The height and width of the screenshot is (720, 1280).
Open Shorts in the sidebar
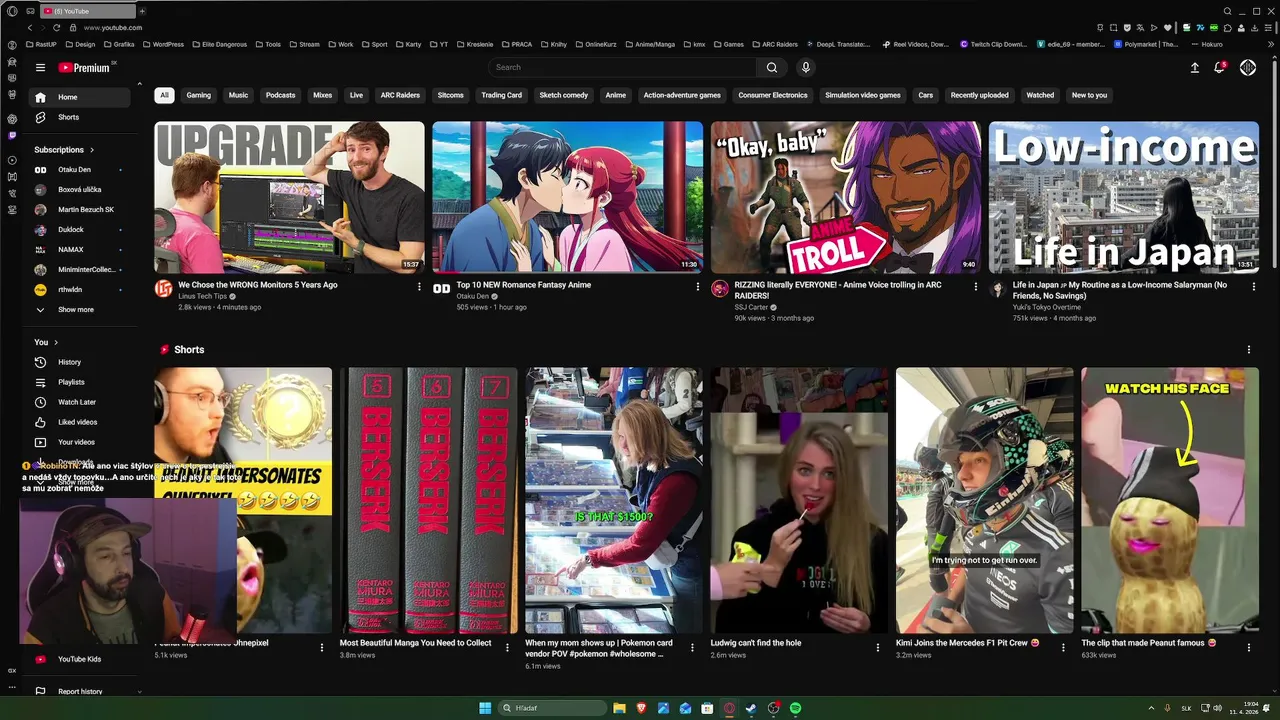80,117
